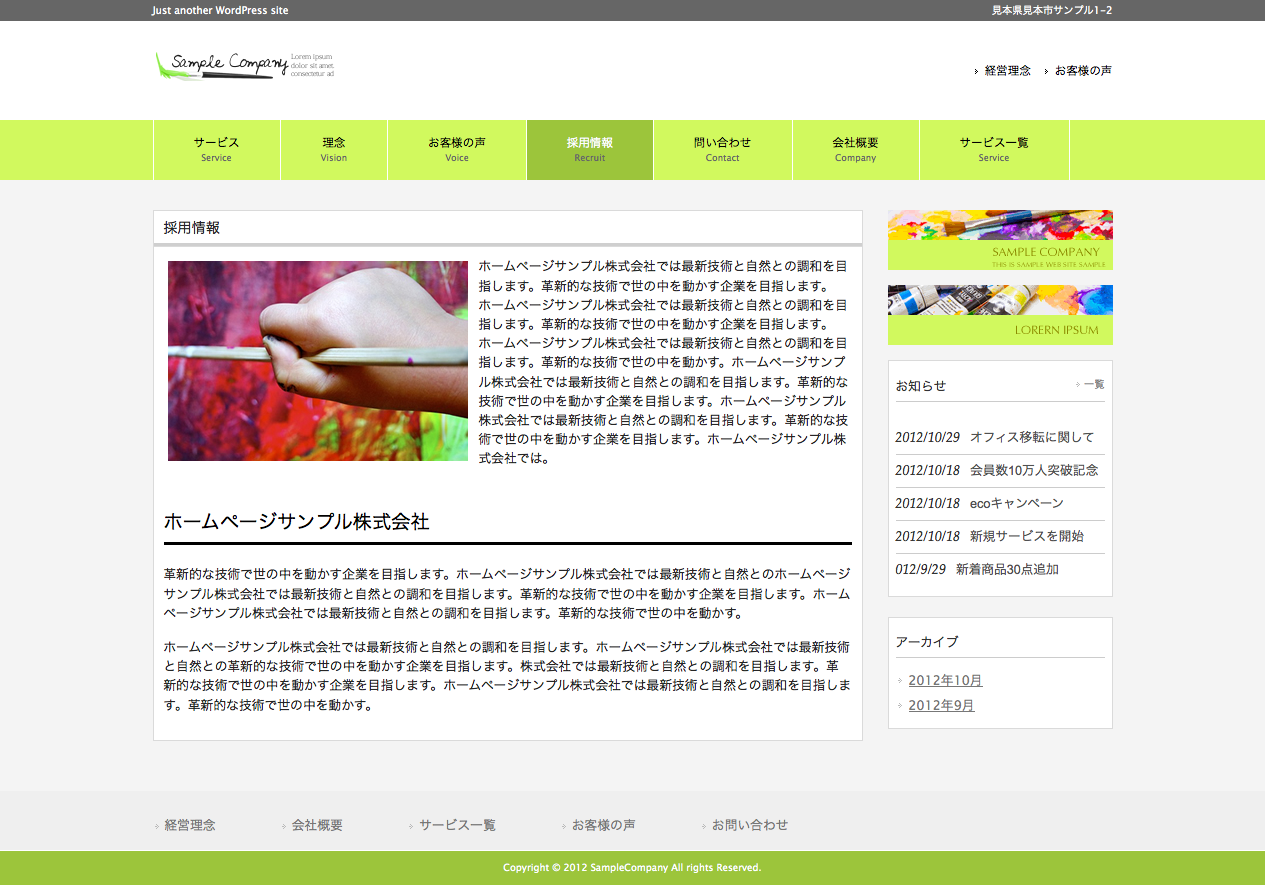Image resolution: width=1265 pixels, height=885 pixels.
Task: Open サービス一覧 Service nav item
Action: tap(994, 150)
